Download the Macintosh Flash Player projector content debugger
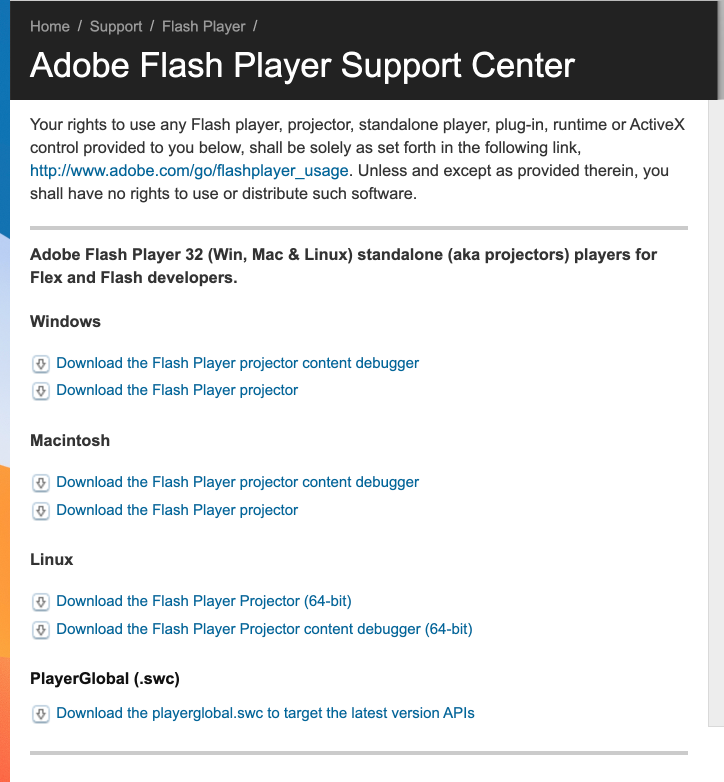724x782 pixels. [238, 482]
